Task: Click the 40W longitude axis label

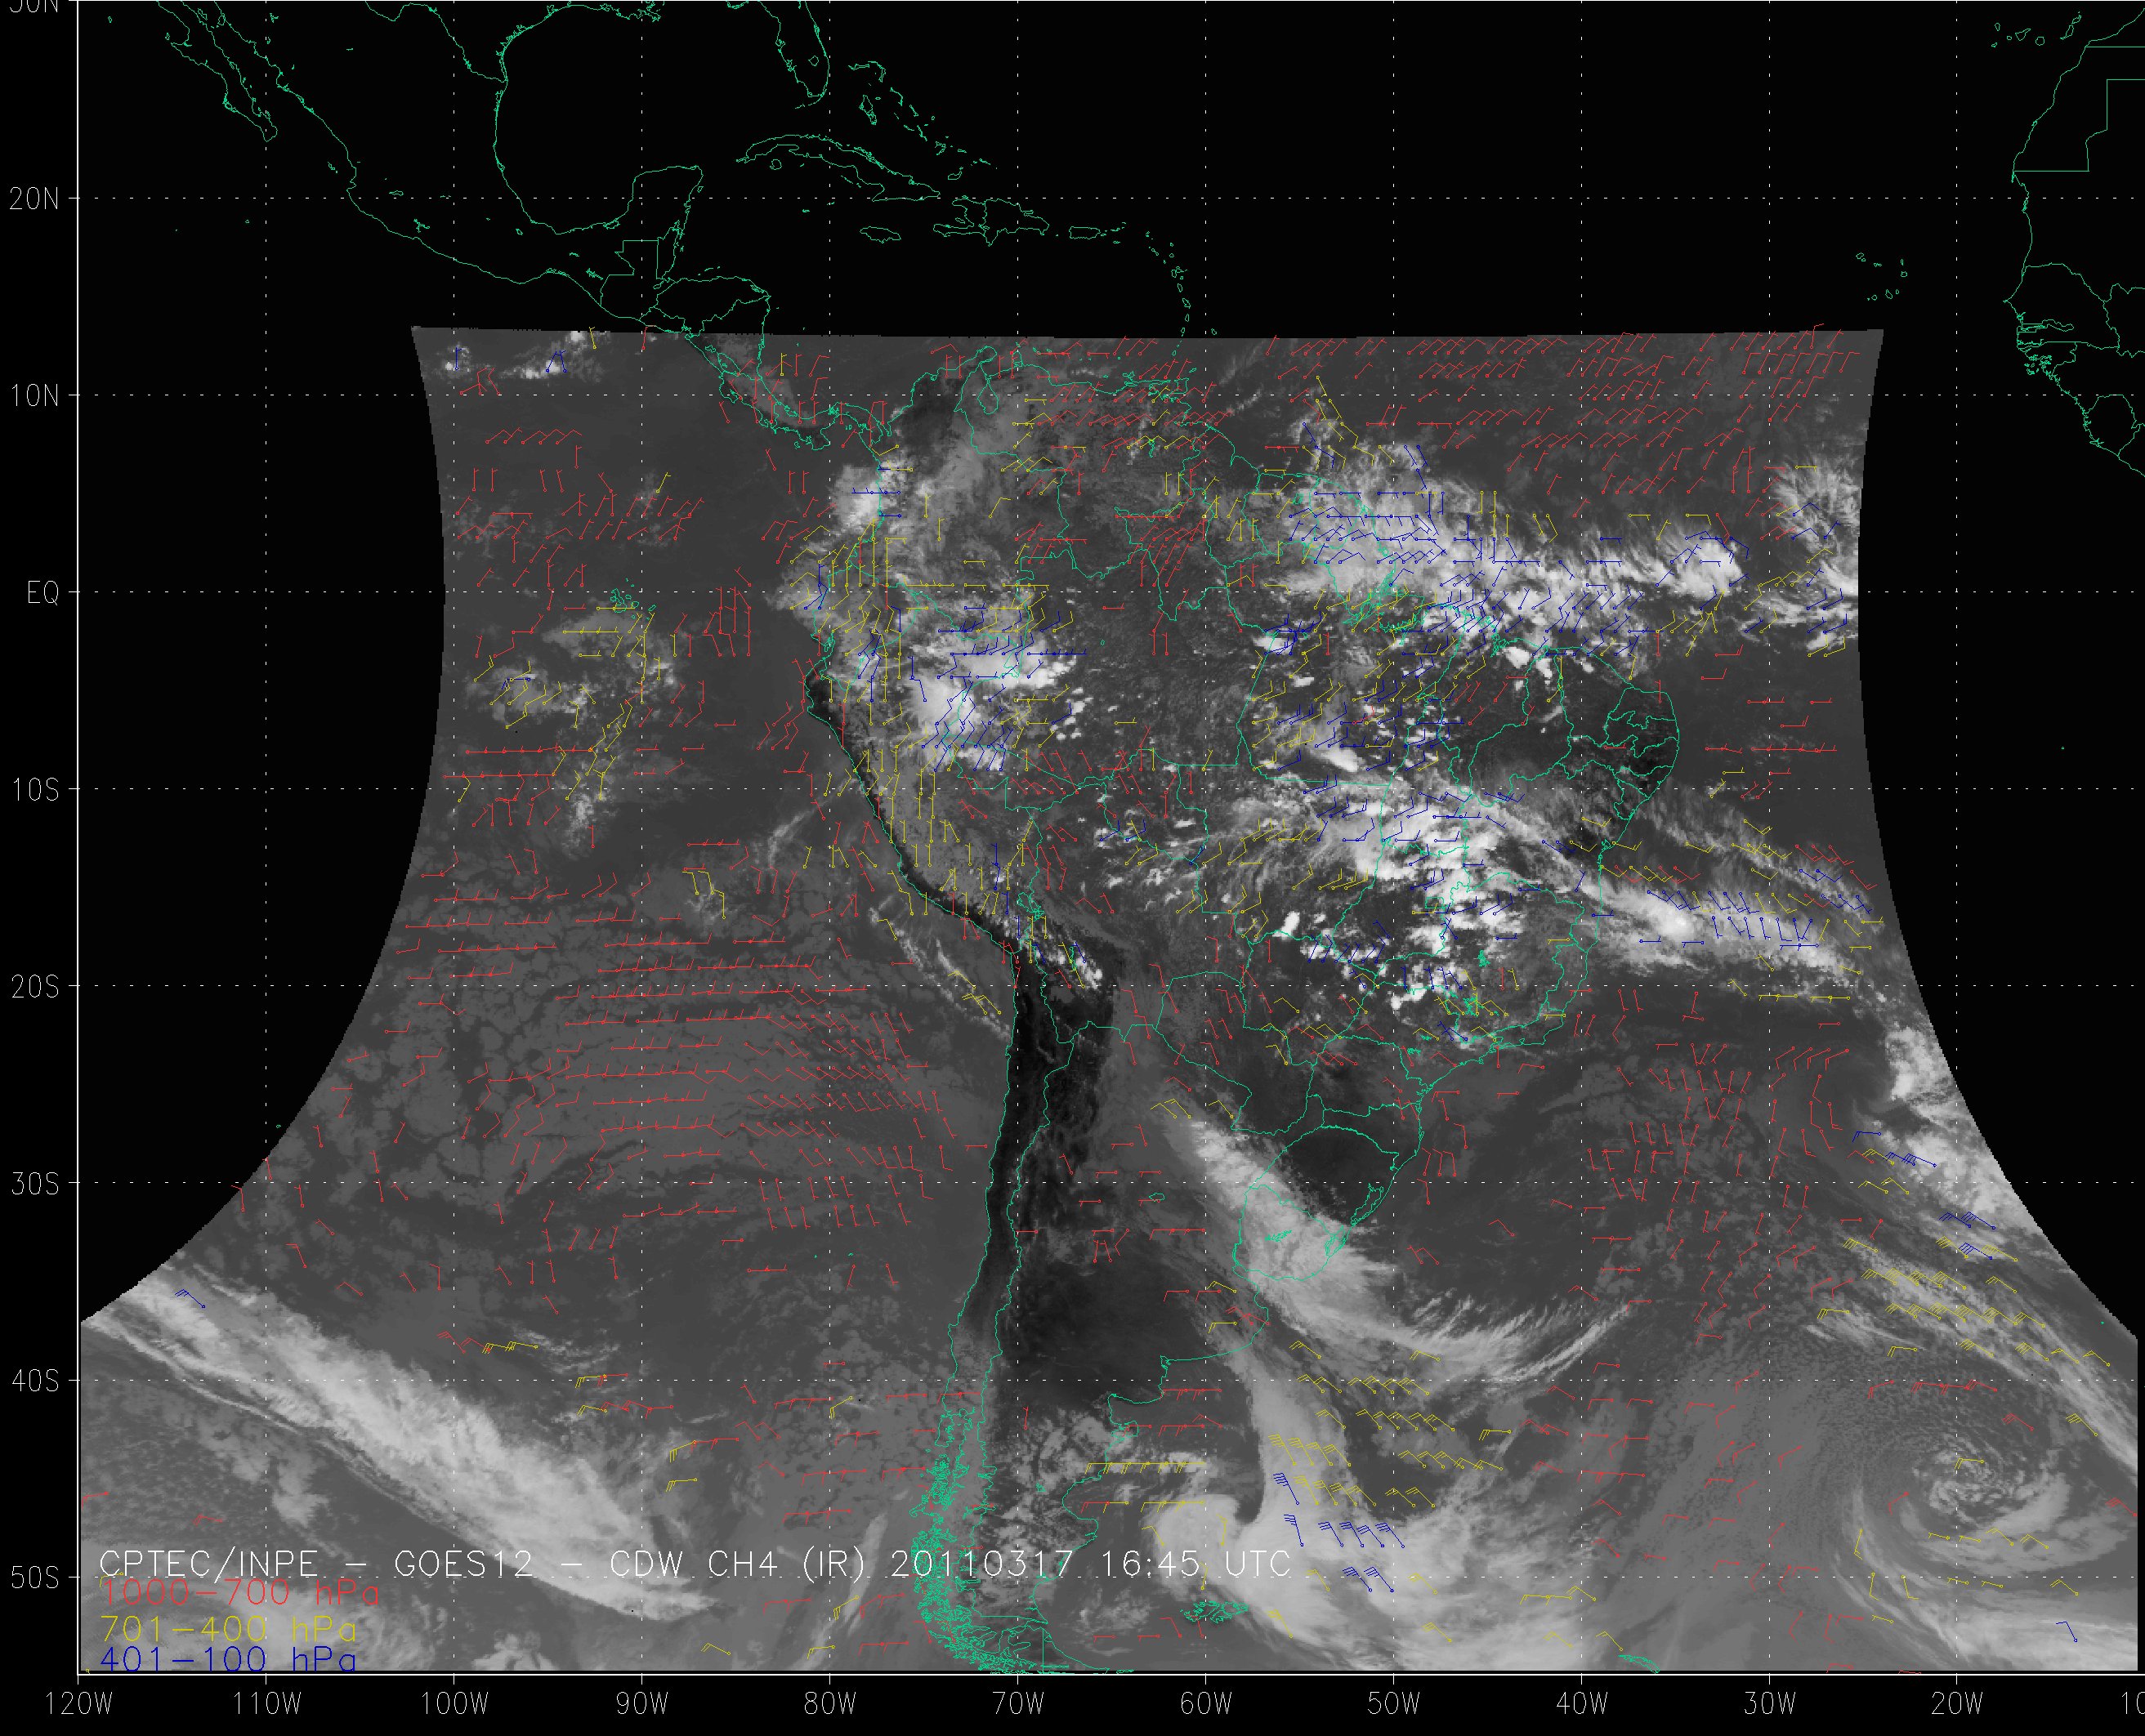Action: point(1582,1704)
